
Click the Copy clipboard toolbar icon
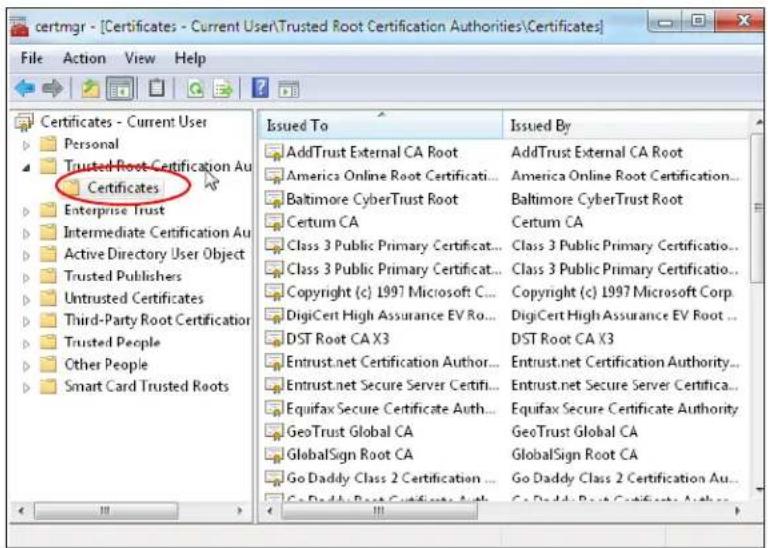(156, 89)
